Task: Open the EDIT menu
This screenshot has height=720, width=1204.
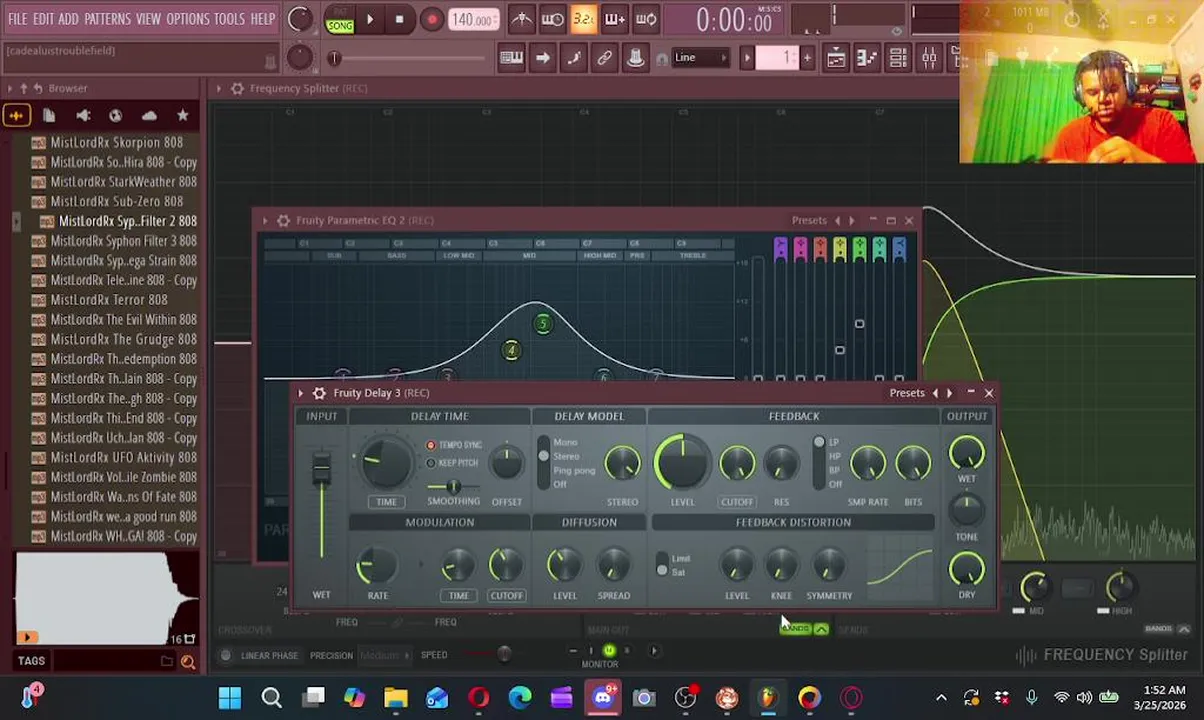Action: 43,19
